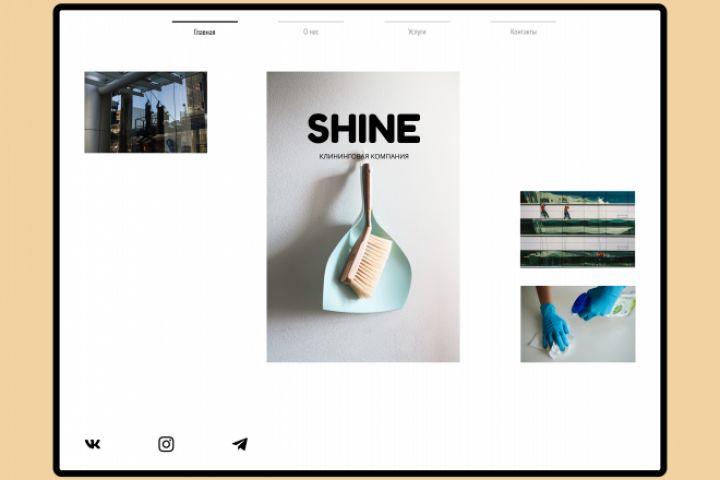Open the О нас tab
The width and height of the screenshot is (720, 480).
pyautogui.click(x=310, y=32)
